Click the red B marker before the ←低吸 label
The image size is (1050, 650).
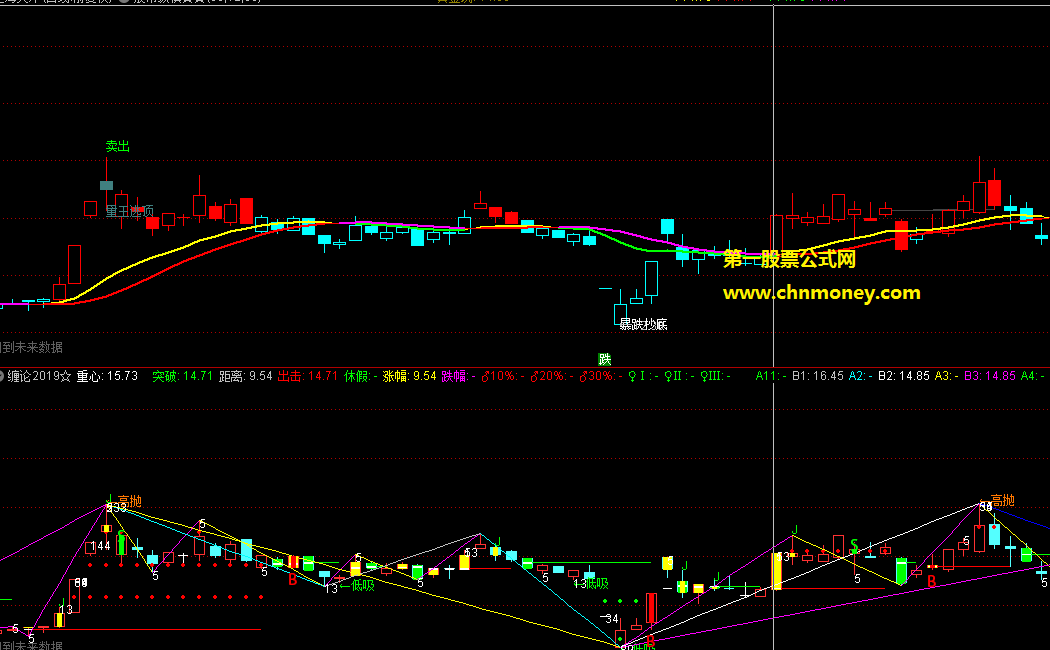tap(293, 580)
